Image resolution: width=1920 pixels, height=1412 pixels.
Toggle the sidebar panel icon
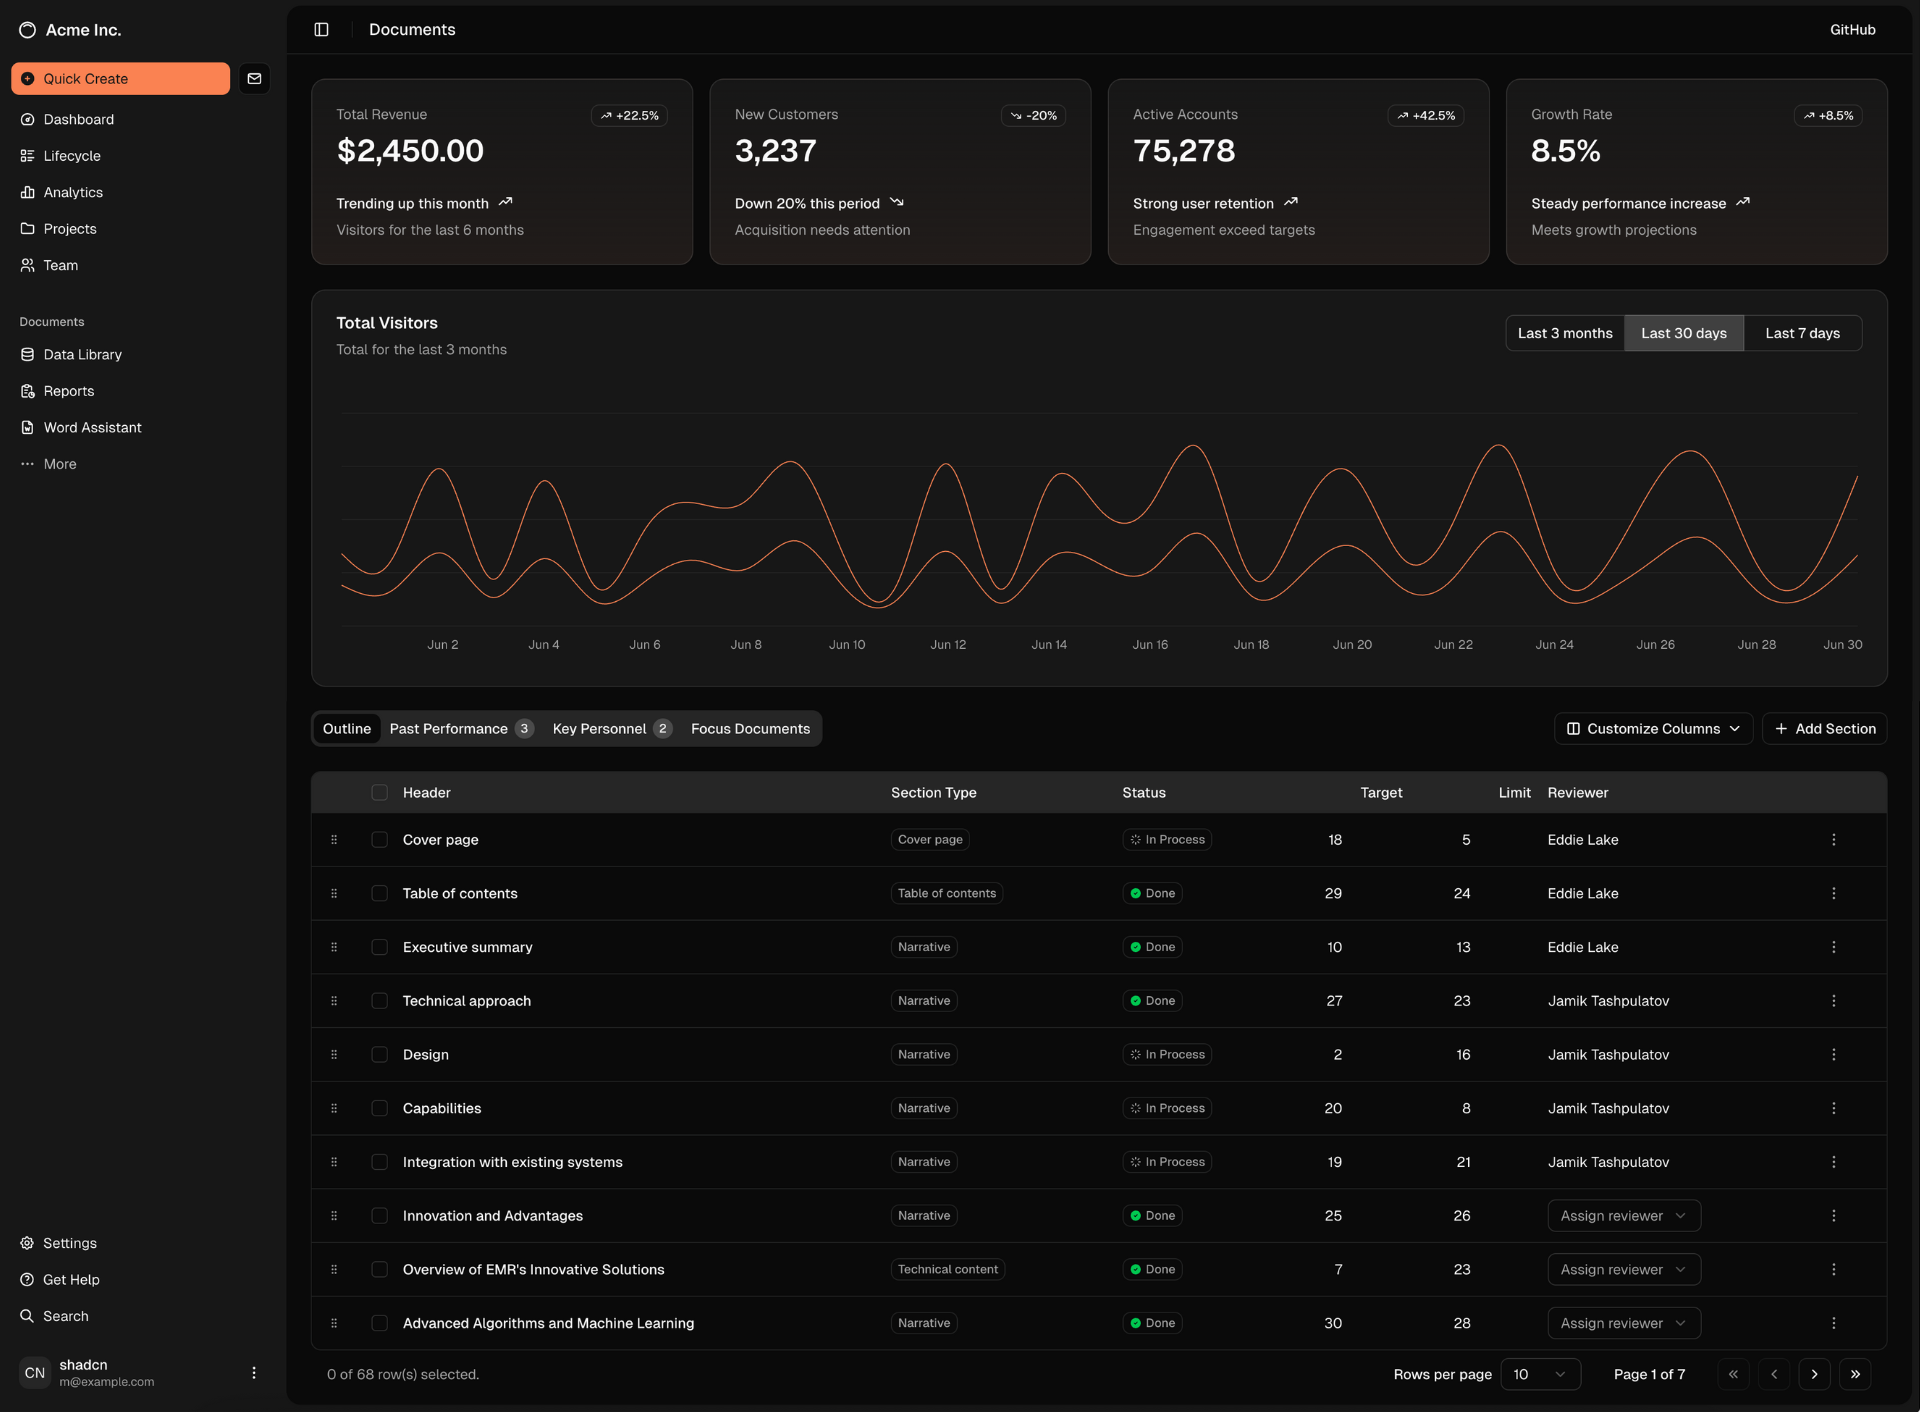coord(321,30)
